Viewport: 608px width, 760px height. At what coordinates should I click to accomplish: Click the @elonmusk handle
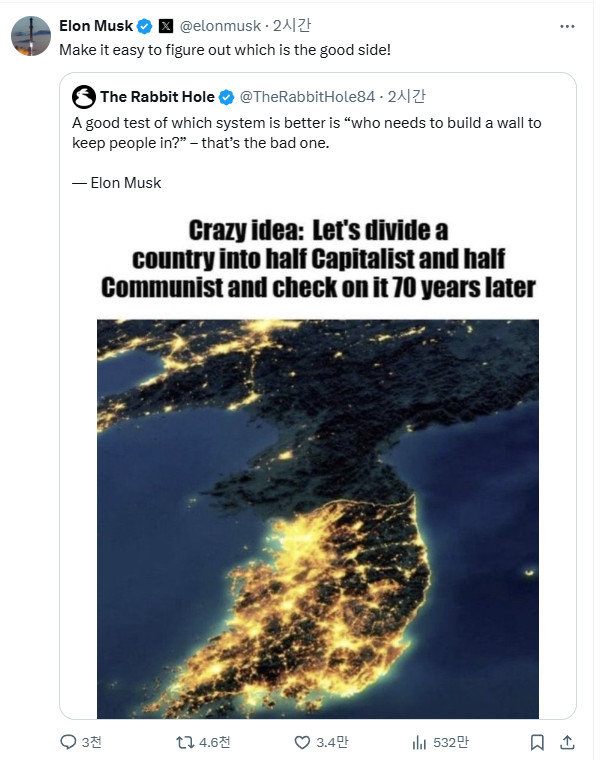[220, 25]
